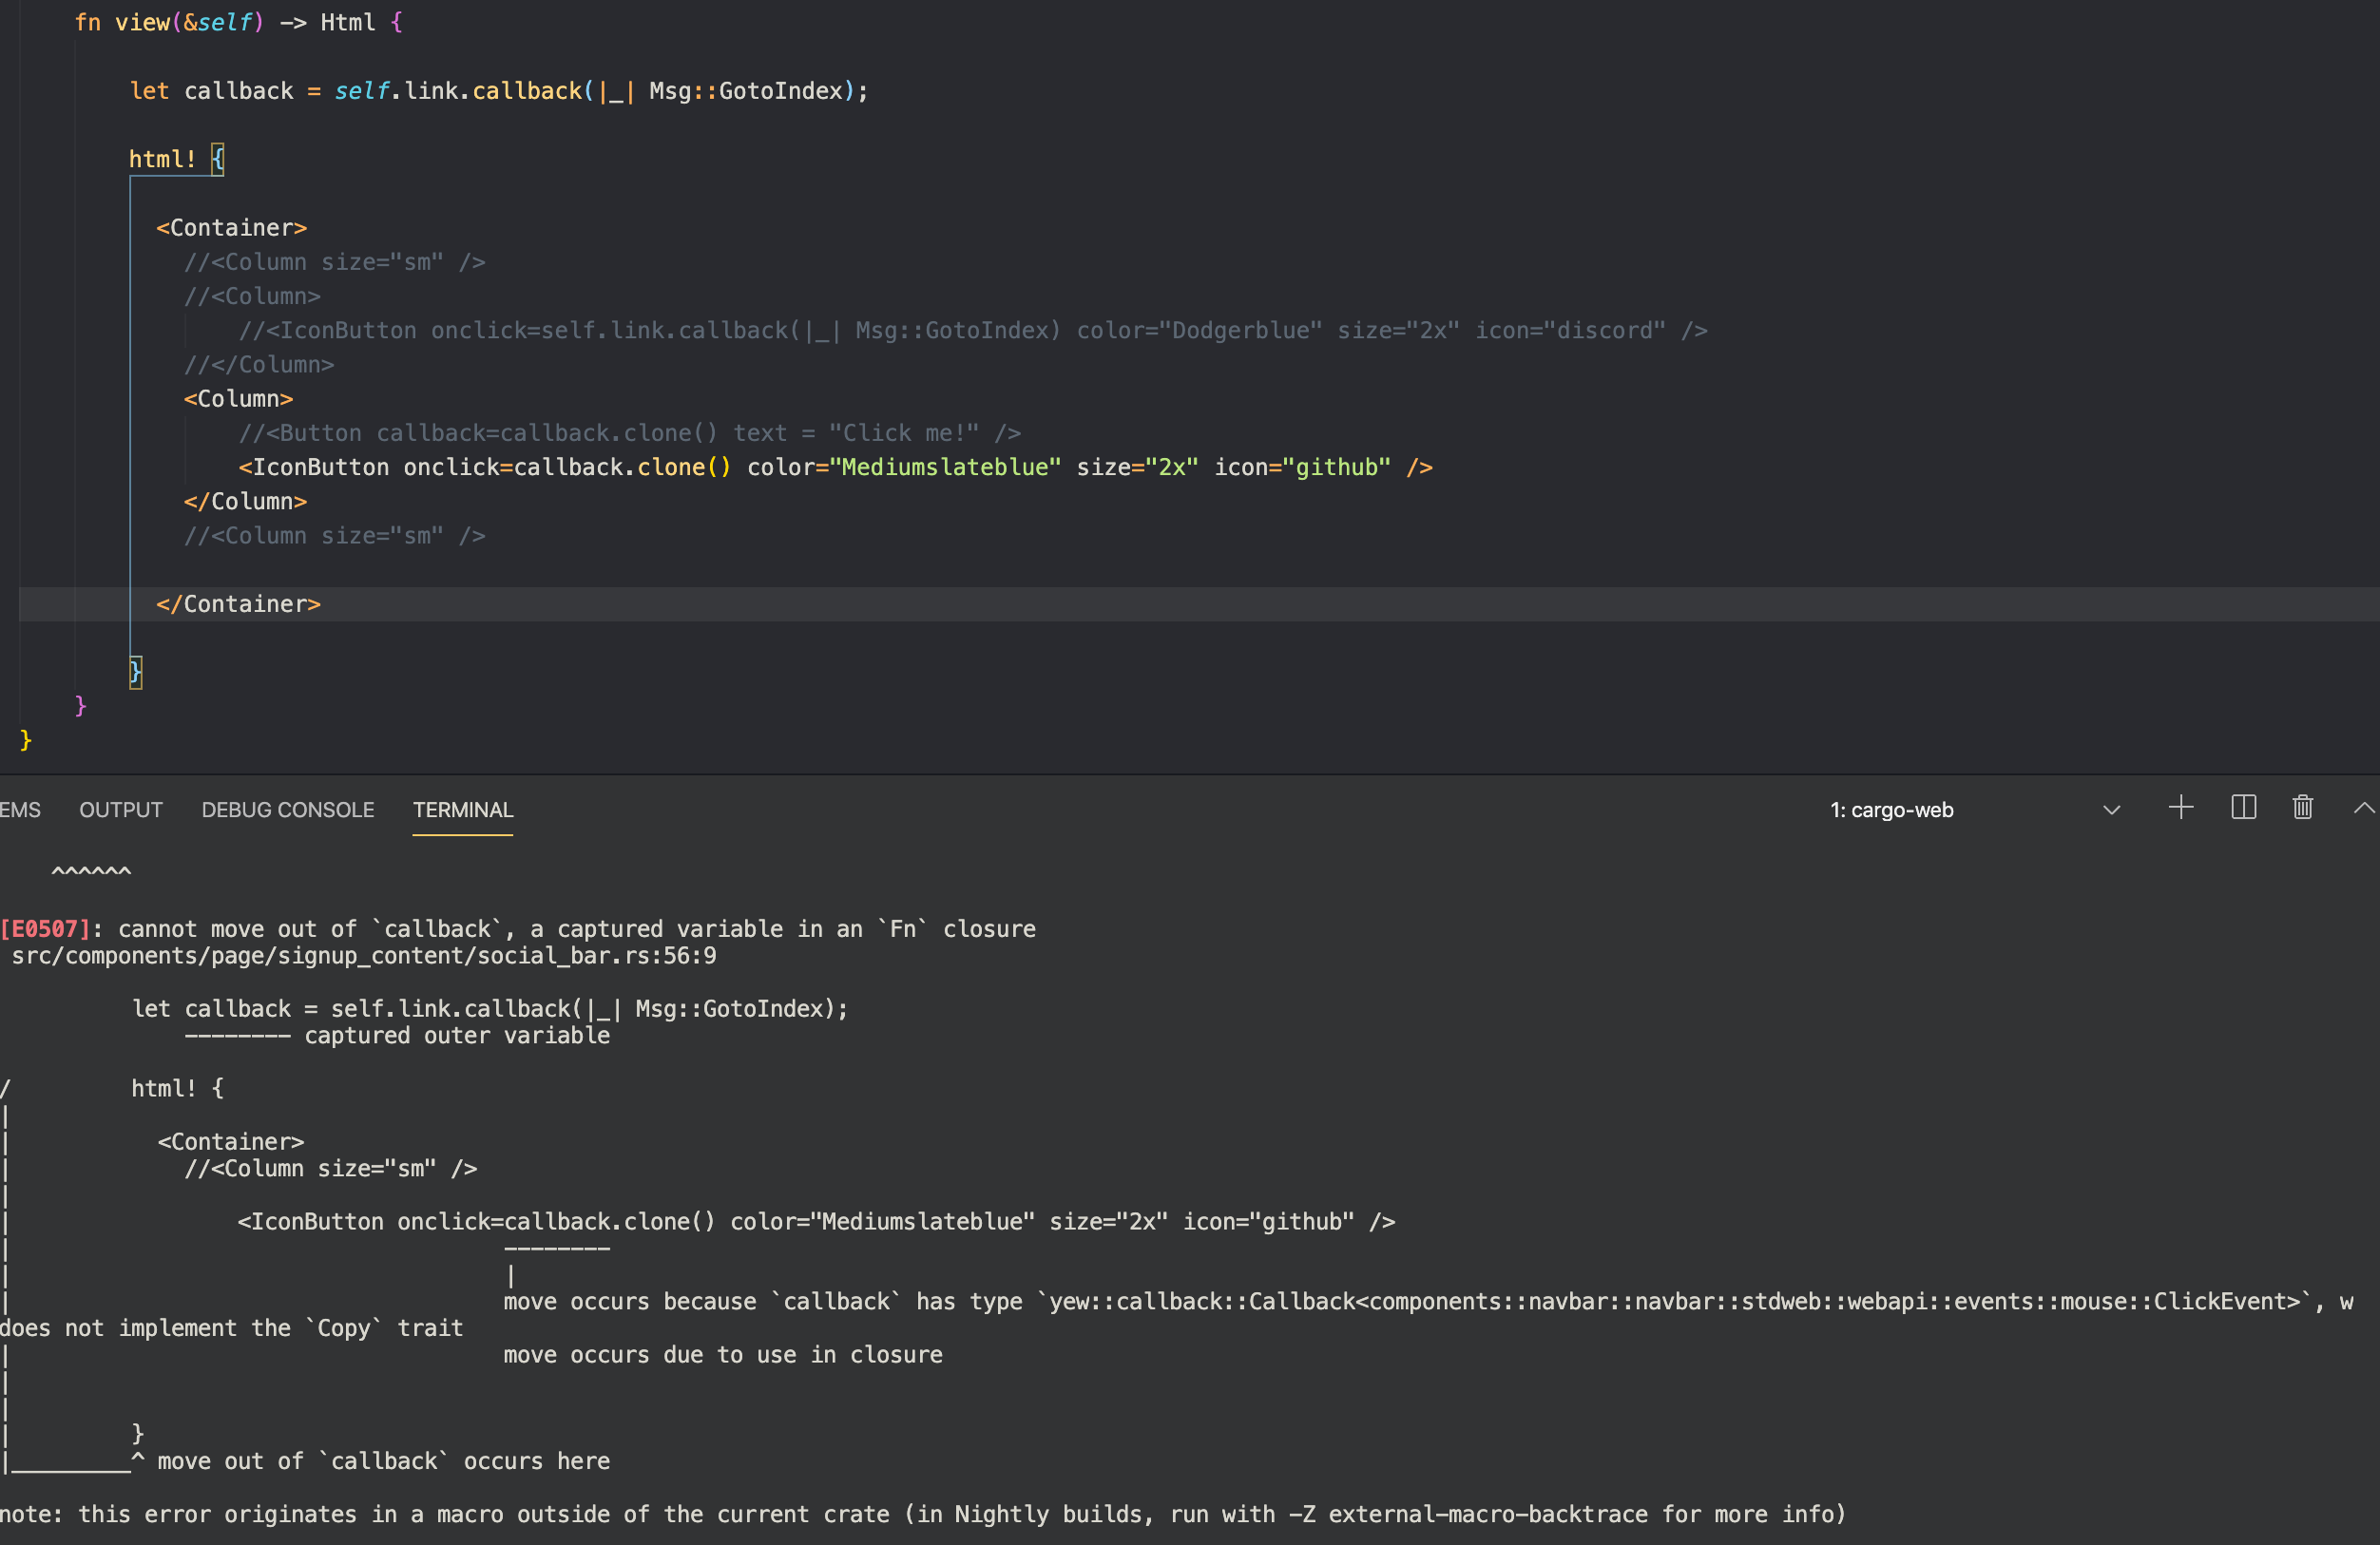Maximize the panel with the chevron-up icon
The image size is (2380, 1545).
[x=2366, y=808]
